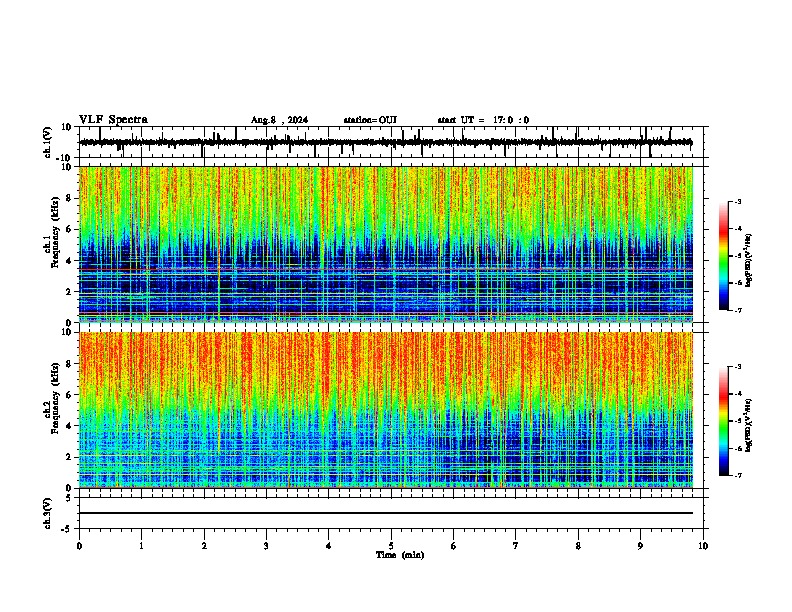The height and width of the screenshot is (612, 792).
Task: Click inside the ch.2 spectrogram panel
Action: tap(386, 410)
